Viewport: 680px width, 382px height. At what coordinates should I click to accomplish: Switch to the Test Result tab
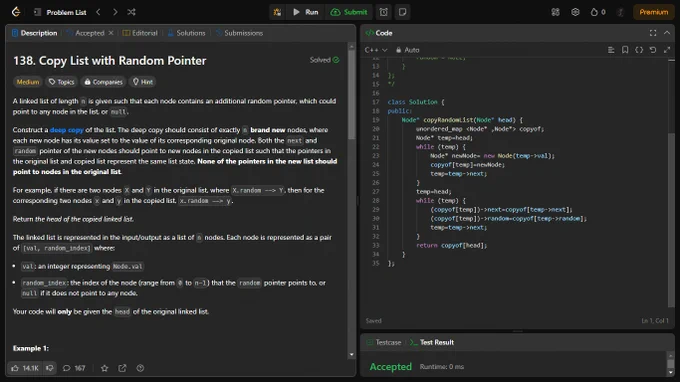[432, 342]
